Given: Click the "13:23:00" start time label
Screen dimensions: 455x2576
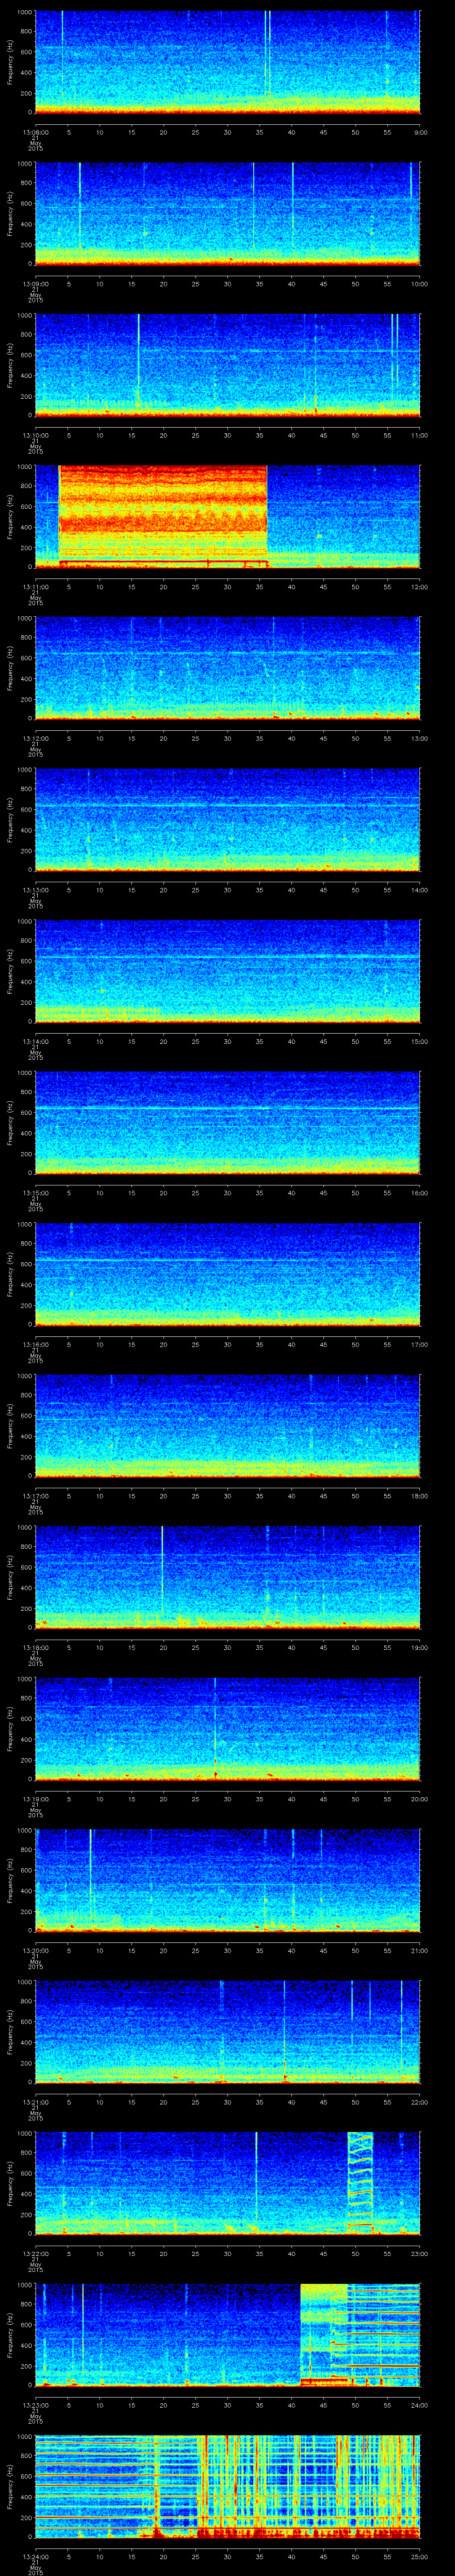Looking at the screenshot, I should 35,2405.
